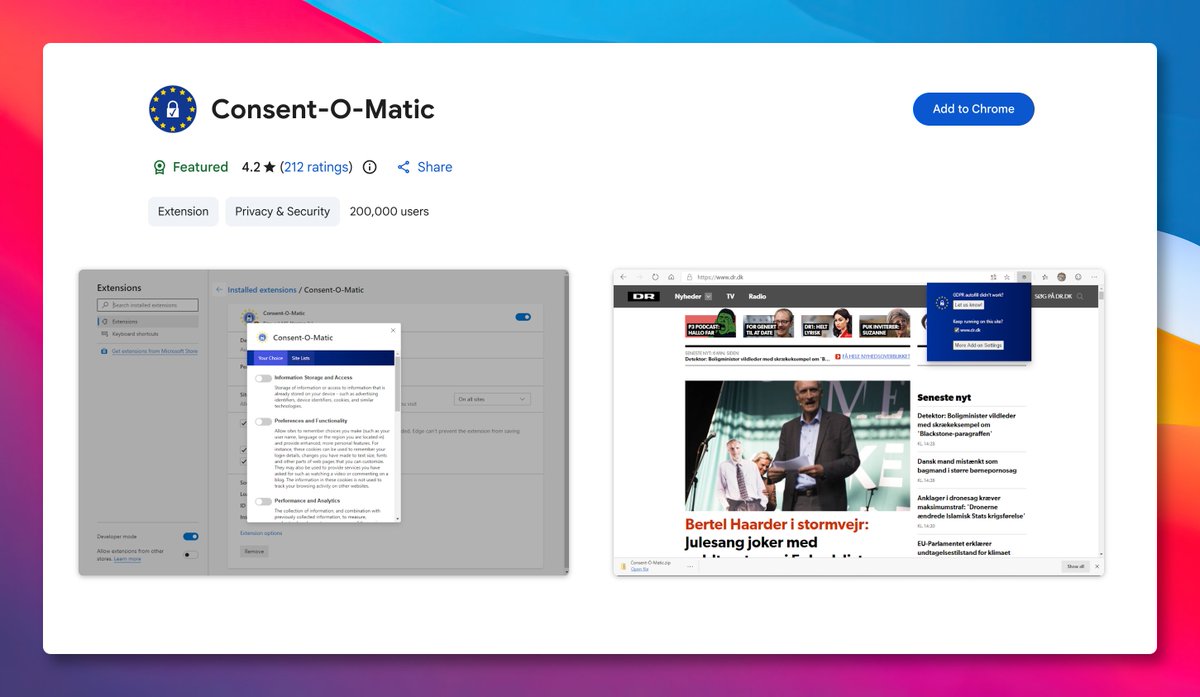The image size is (1200, 697).
Task: Click Consent-O-Matic icon in the options popup header
Action: coord(262,338)
